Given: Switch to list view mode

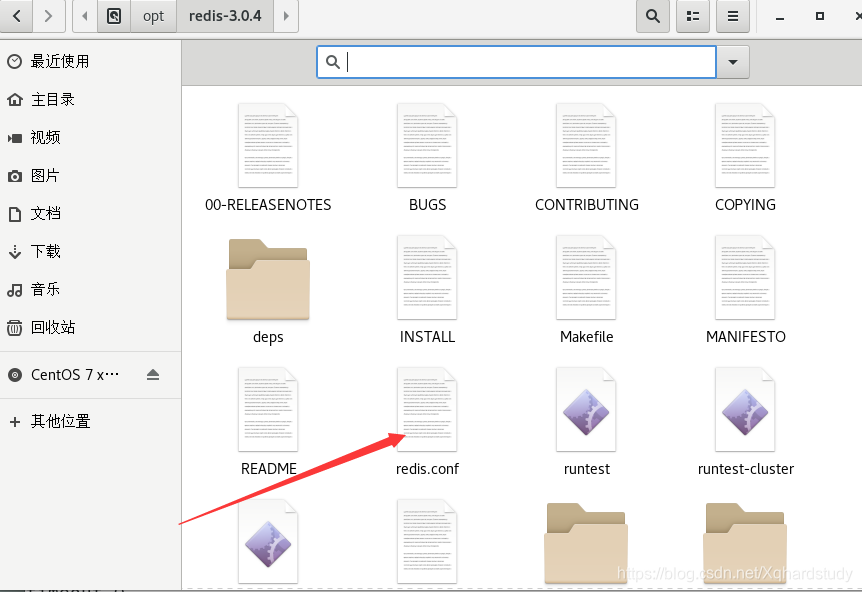Looking at the screenshot, I should (x=693, y=16).
